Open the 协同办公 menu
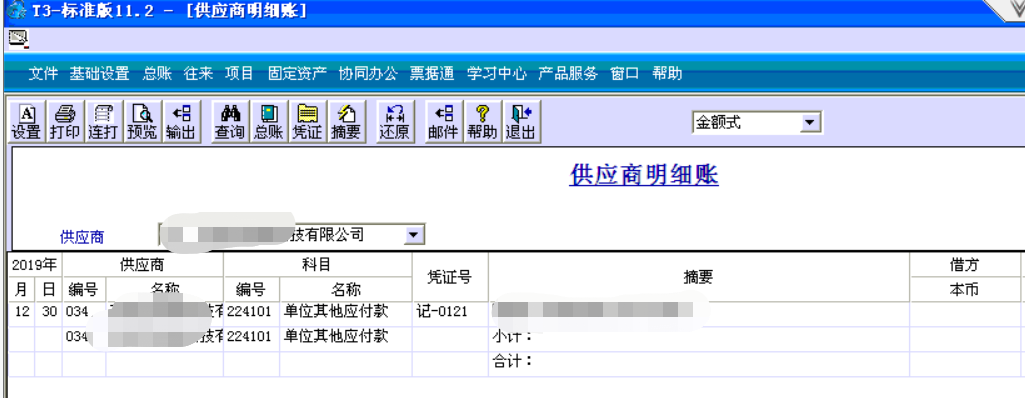 [x=368, y=74]
